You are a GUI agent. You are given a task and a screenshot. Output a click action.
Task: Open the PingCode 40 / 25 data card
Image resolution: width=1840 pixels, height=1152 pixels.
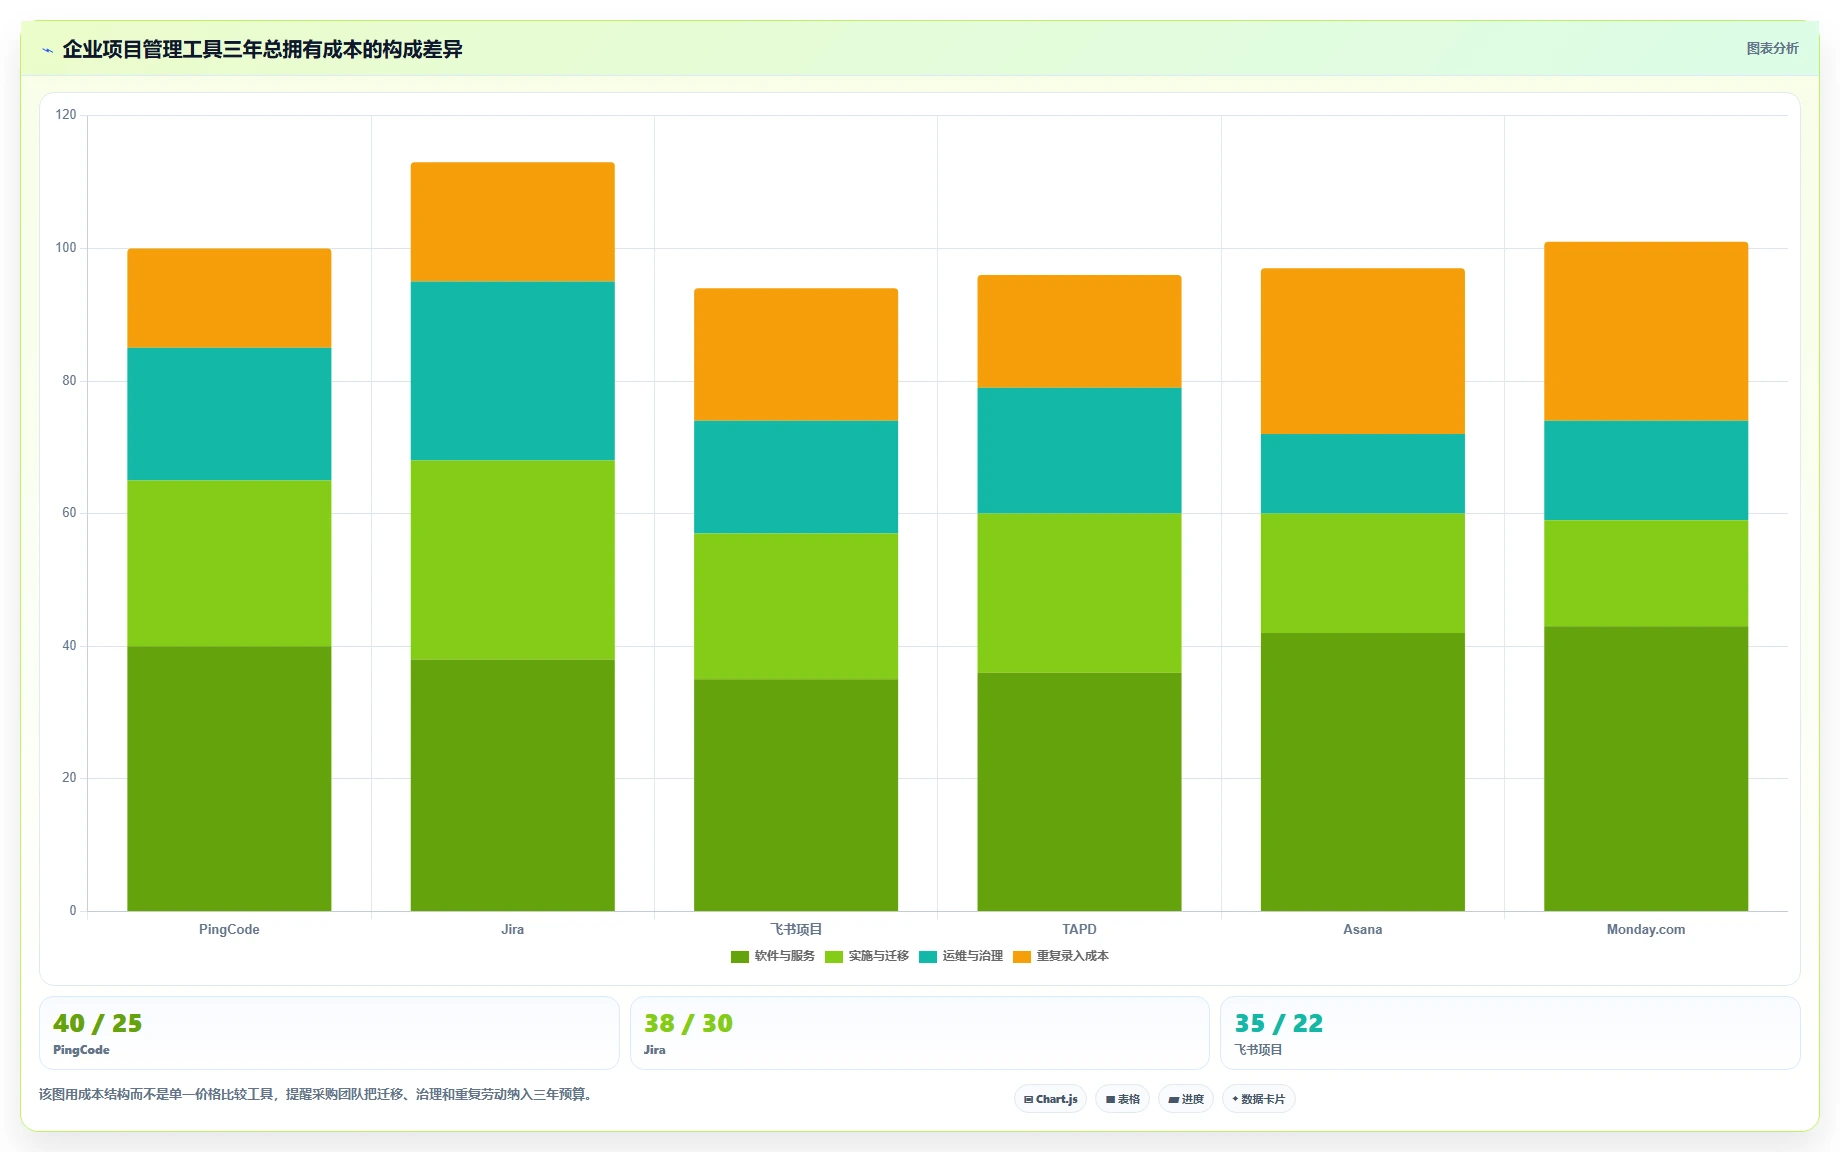329,1033
